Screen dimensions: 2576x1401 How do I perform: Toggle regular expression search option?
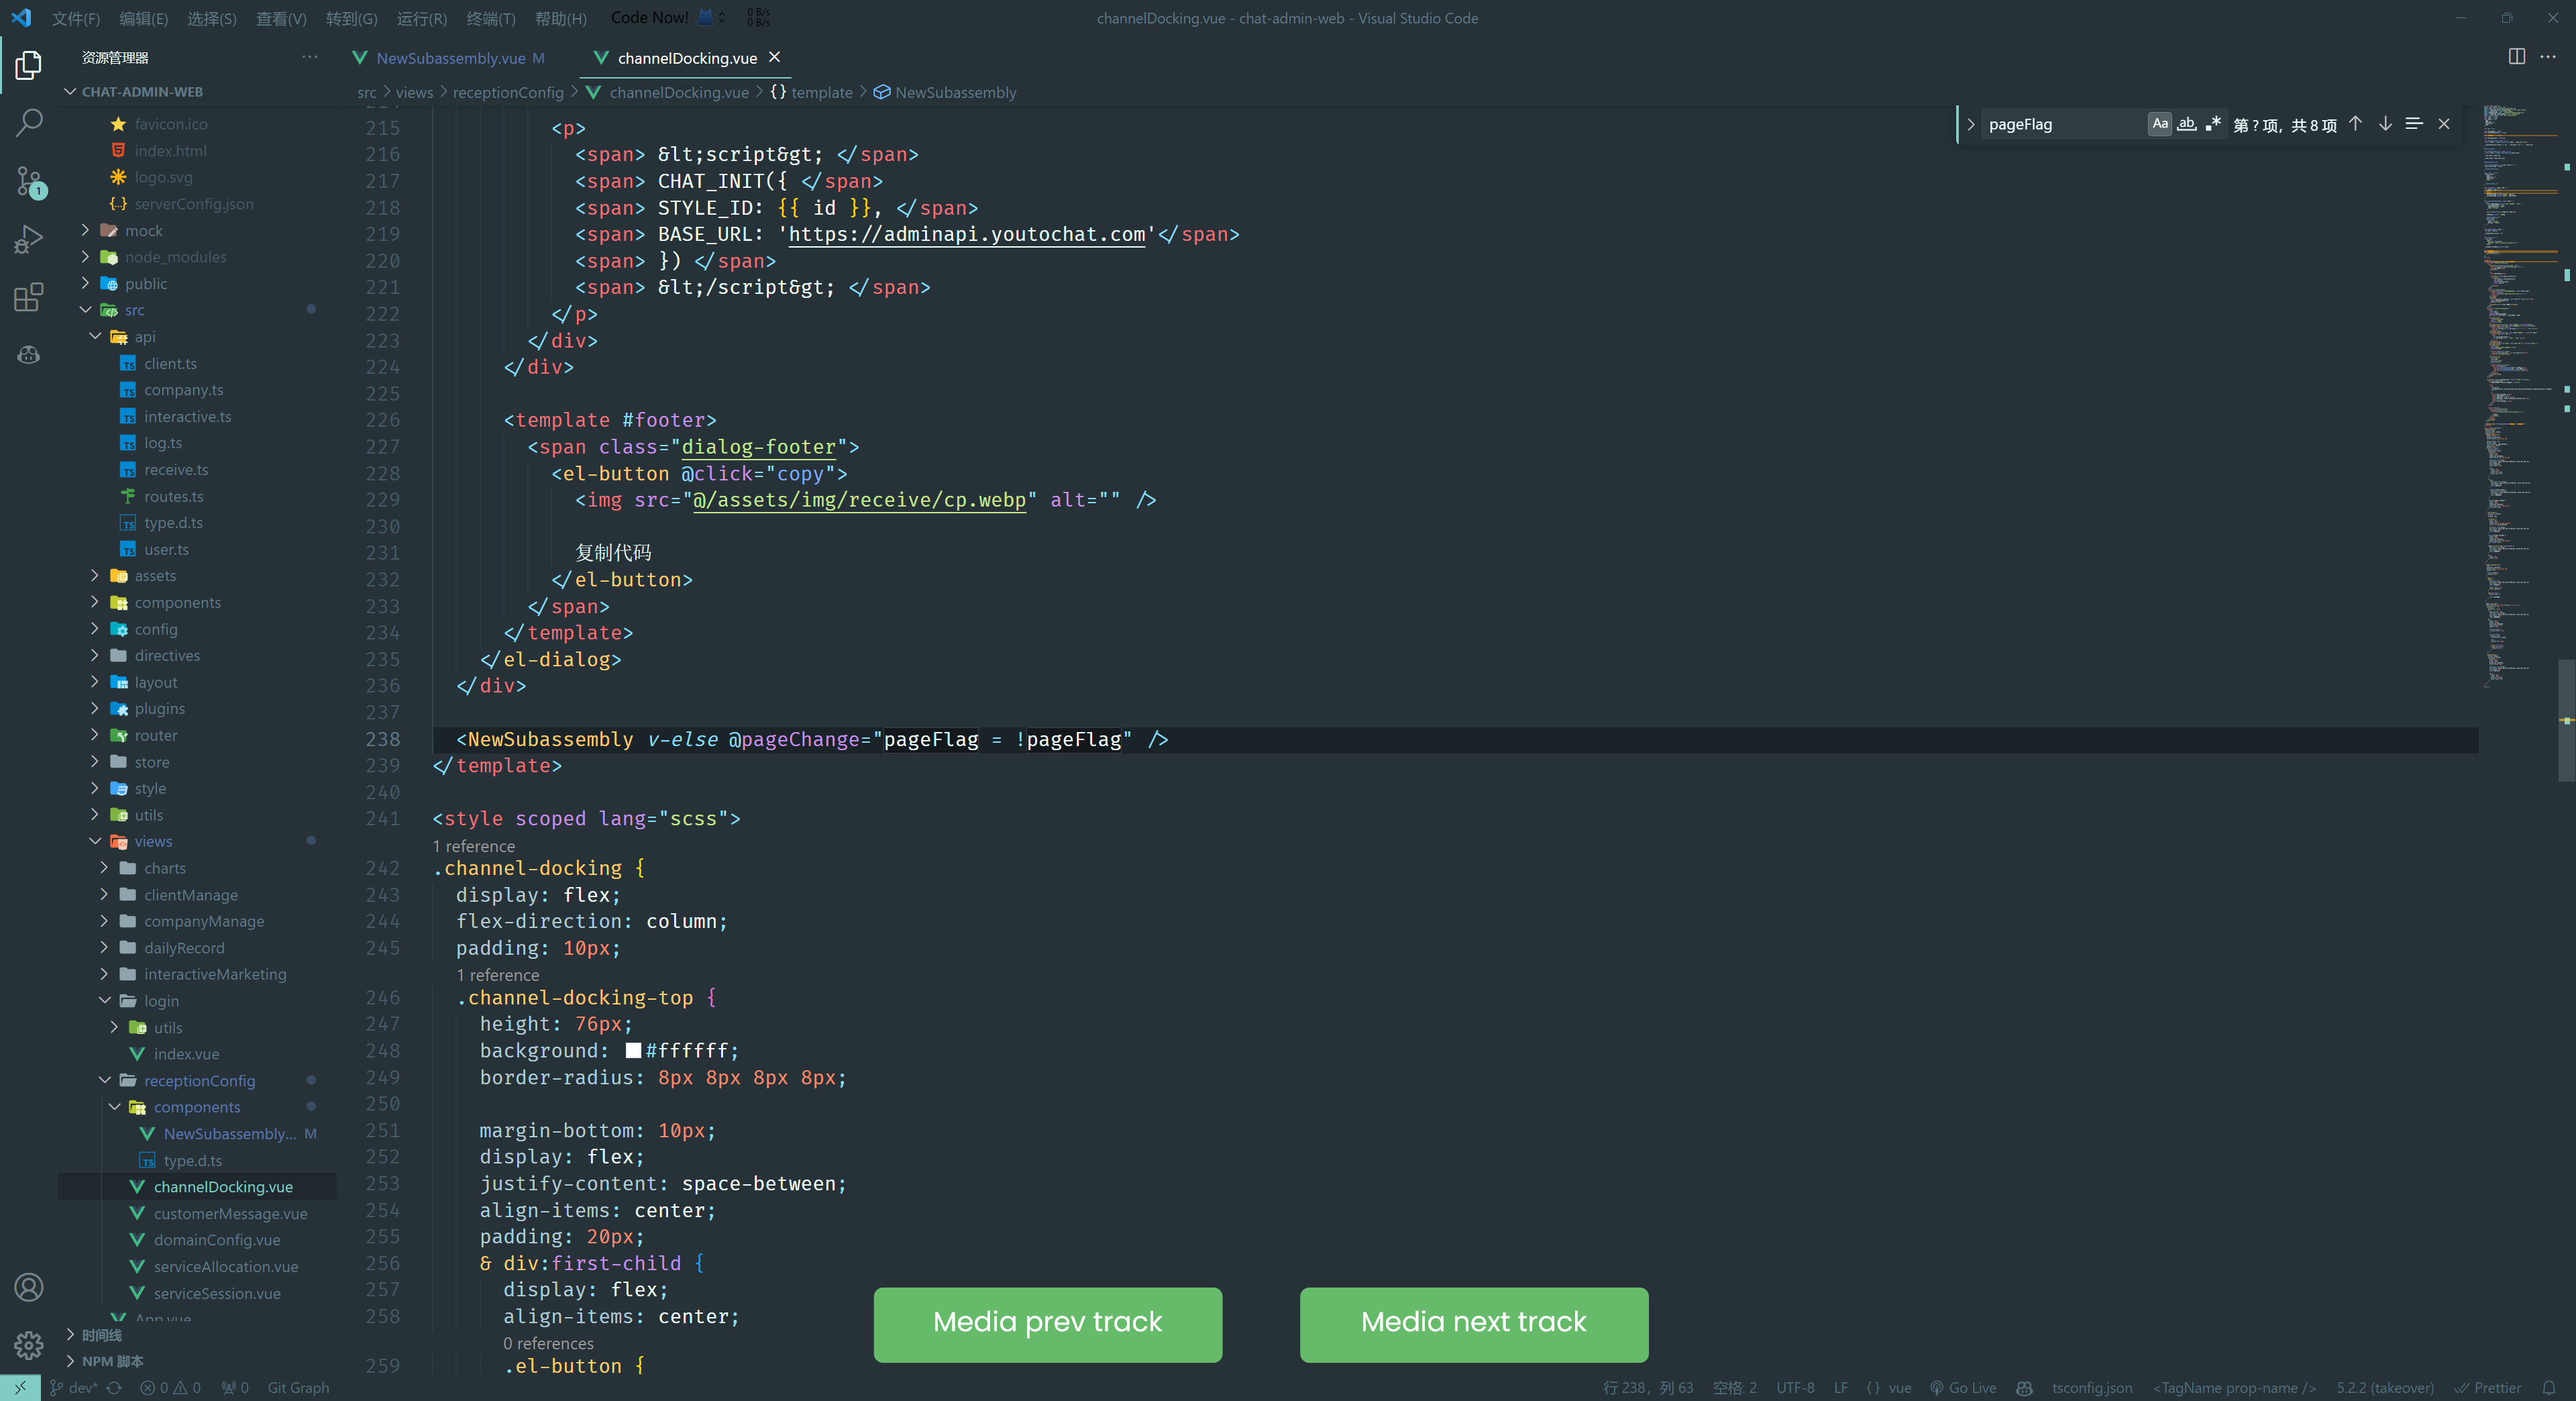point(2213,124)
